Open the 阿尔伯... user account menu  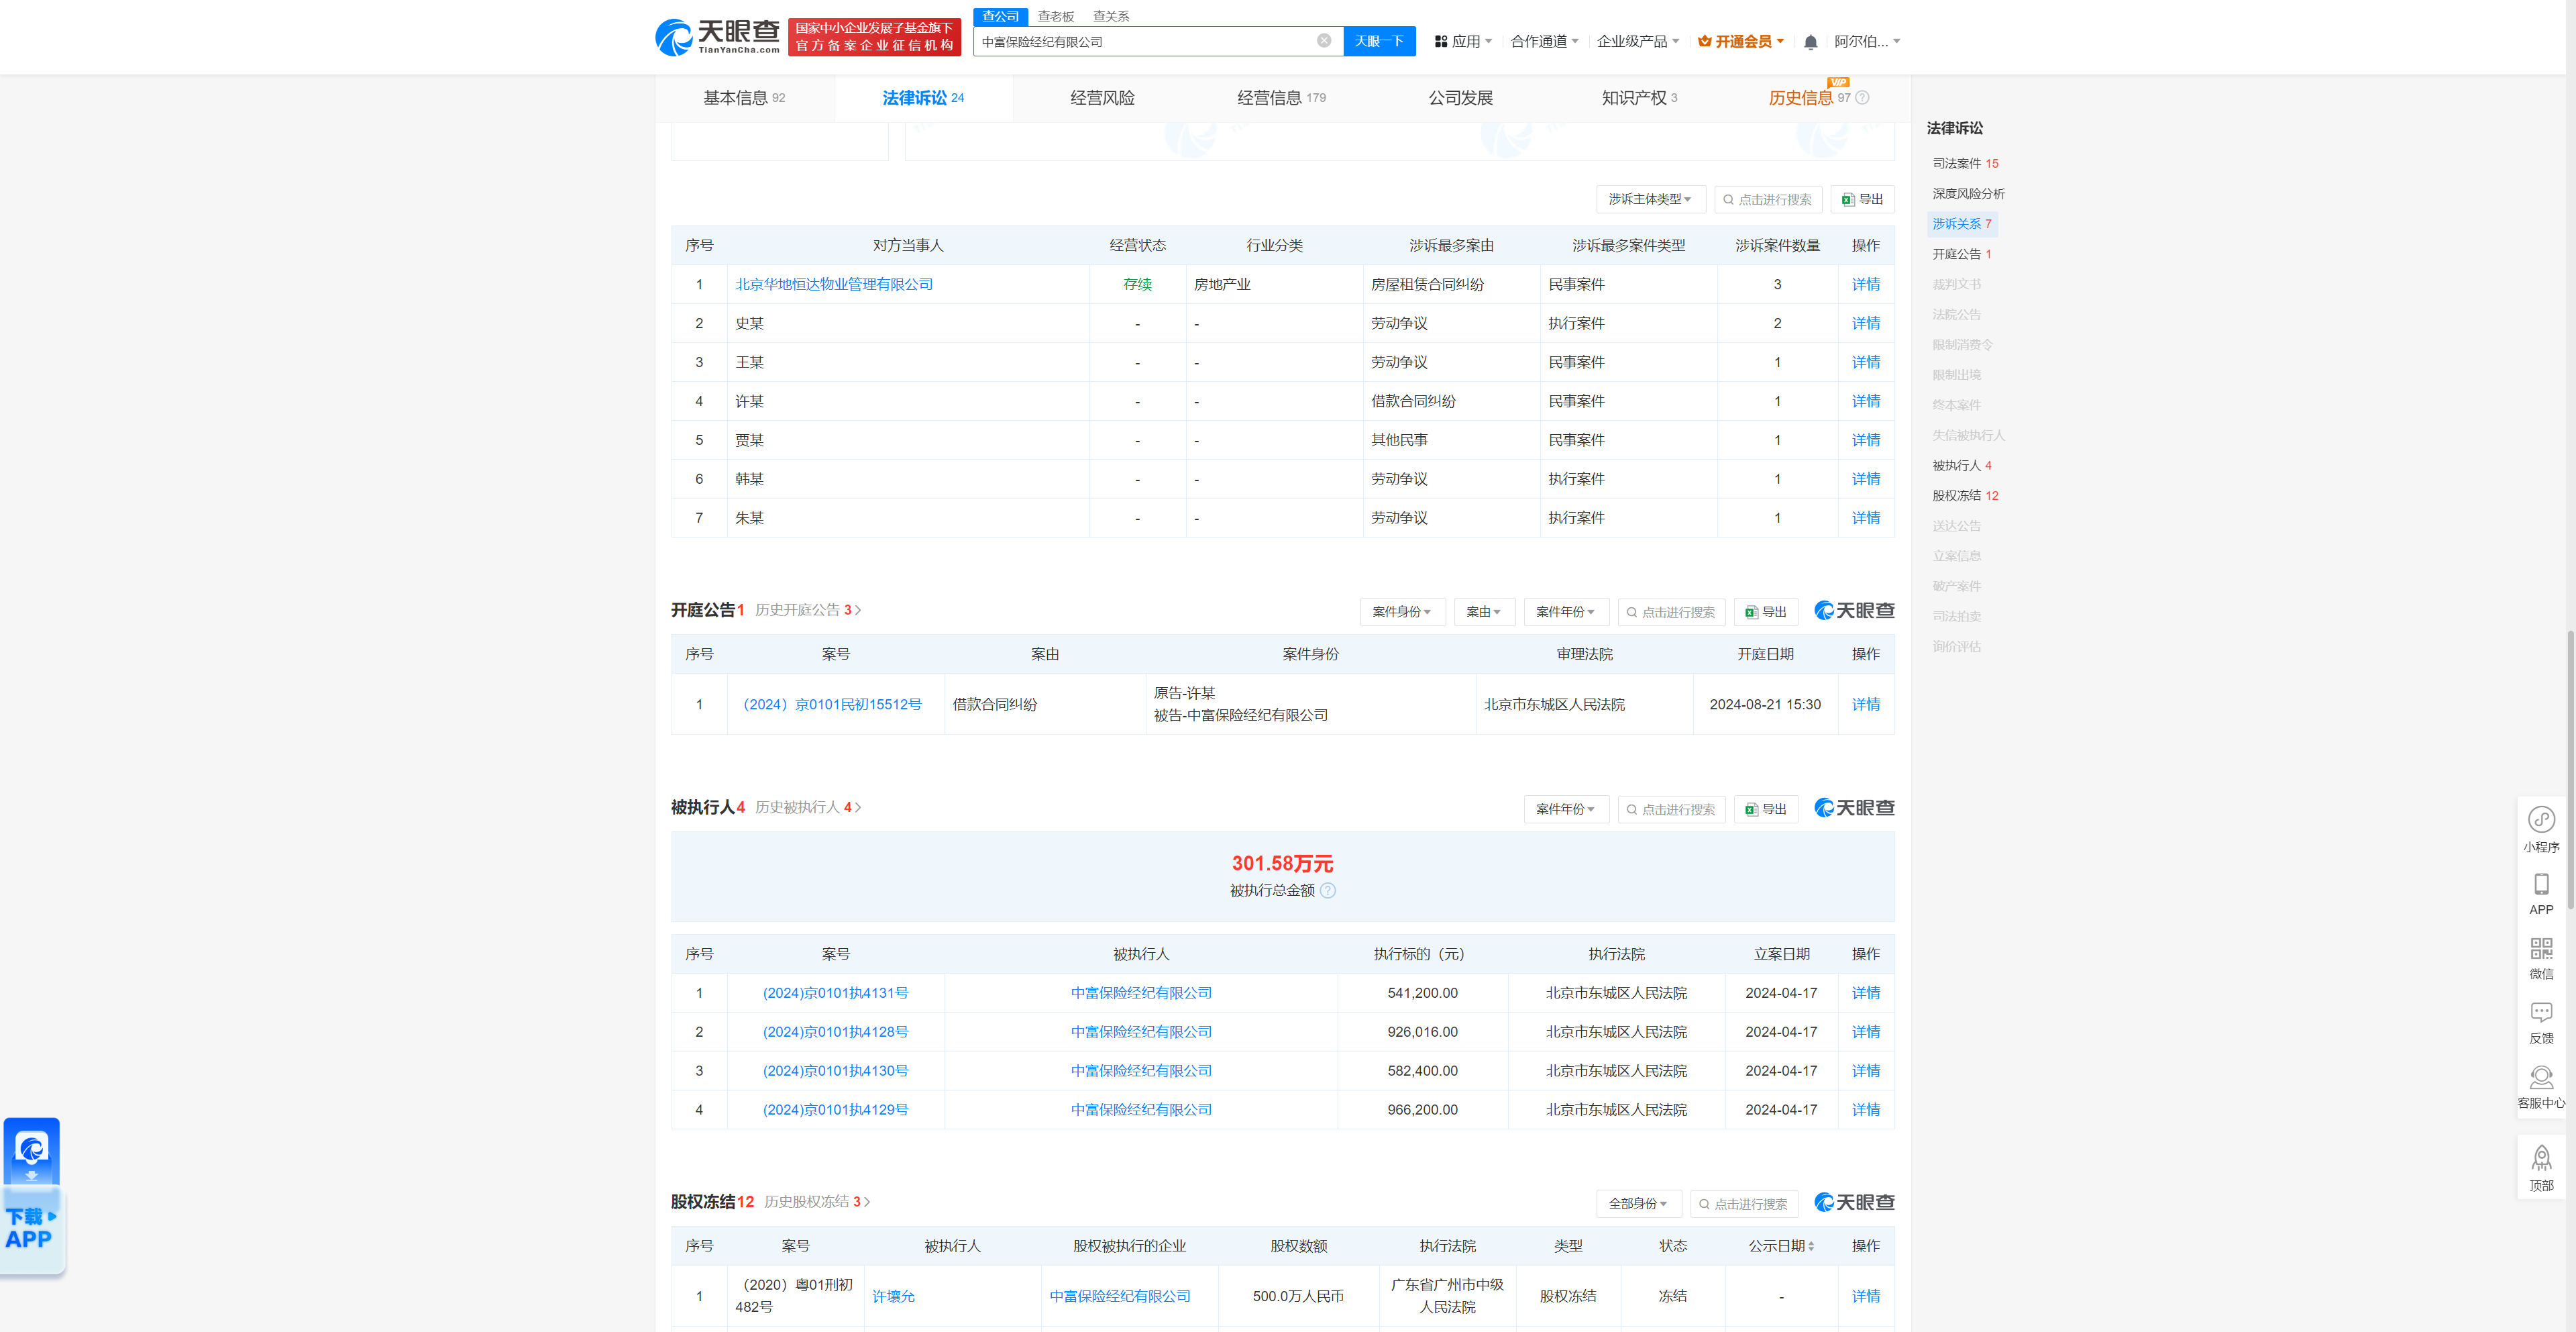tap(1867, 42)
